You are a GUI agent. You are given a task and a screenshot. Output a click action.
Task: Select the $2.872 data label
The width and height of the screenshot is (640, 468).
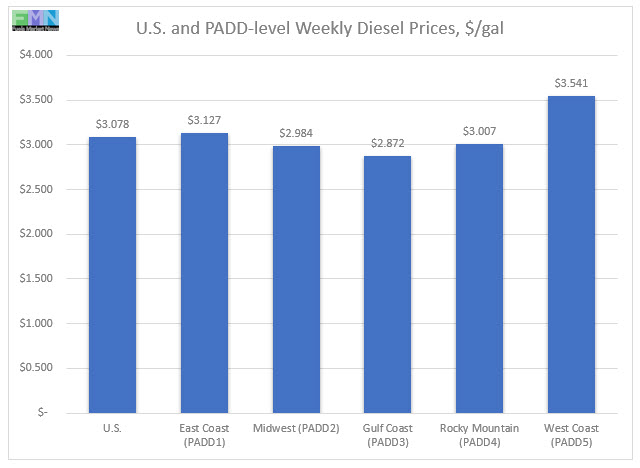(x=387, y=143)
